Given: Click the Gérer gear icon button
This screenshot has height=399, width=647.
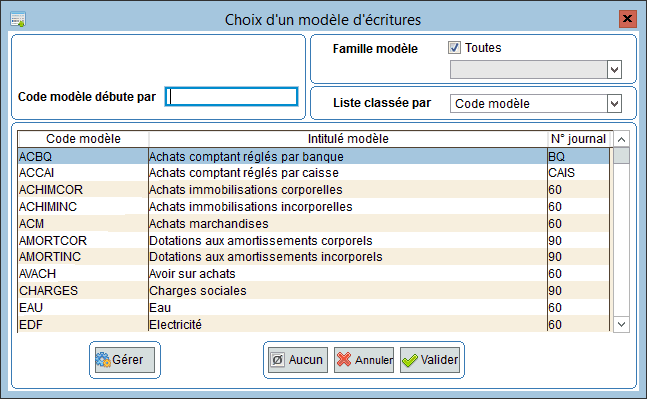Looking at the screenshot, I should [x=125, y=360].
